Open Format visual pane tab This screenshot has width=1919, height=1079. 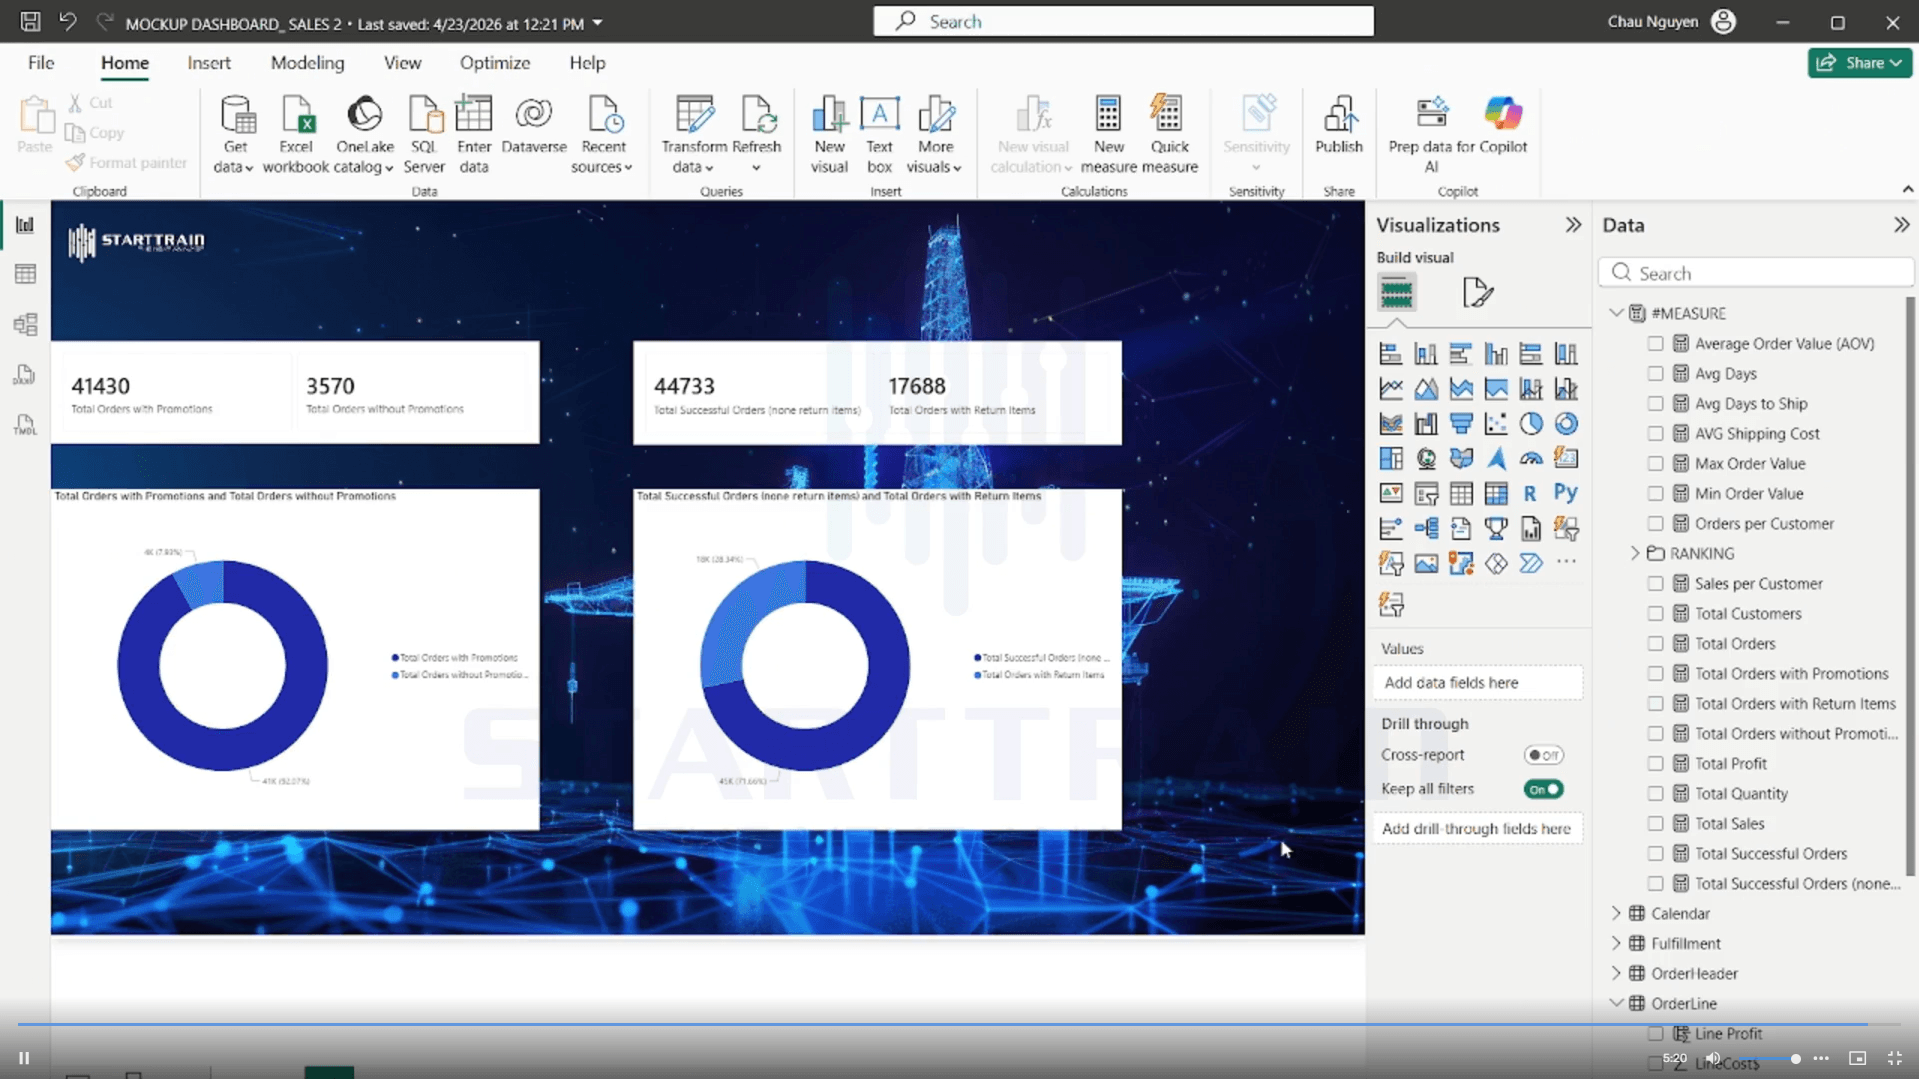[x=1477, y=293]
